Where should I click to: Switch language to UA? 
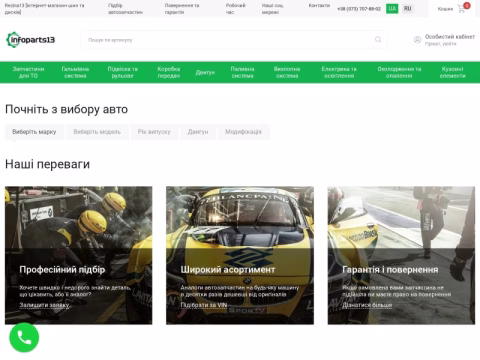tap(392, 9)
